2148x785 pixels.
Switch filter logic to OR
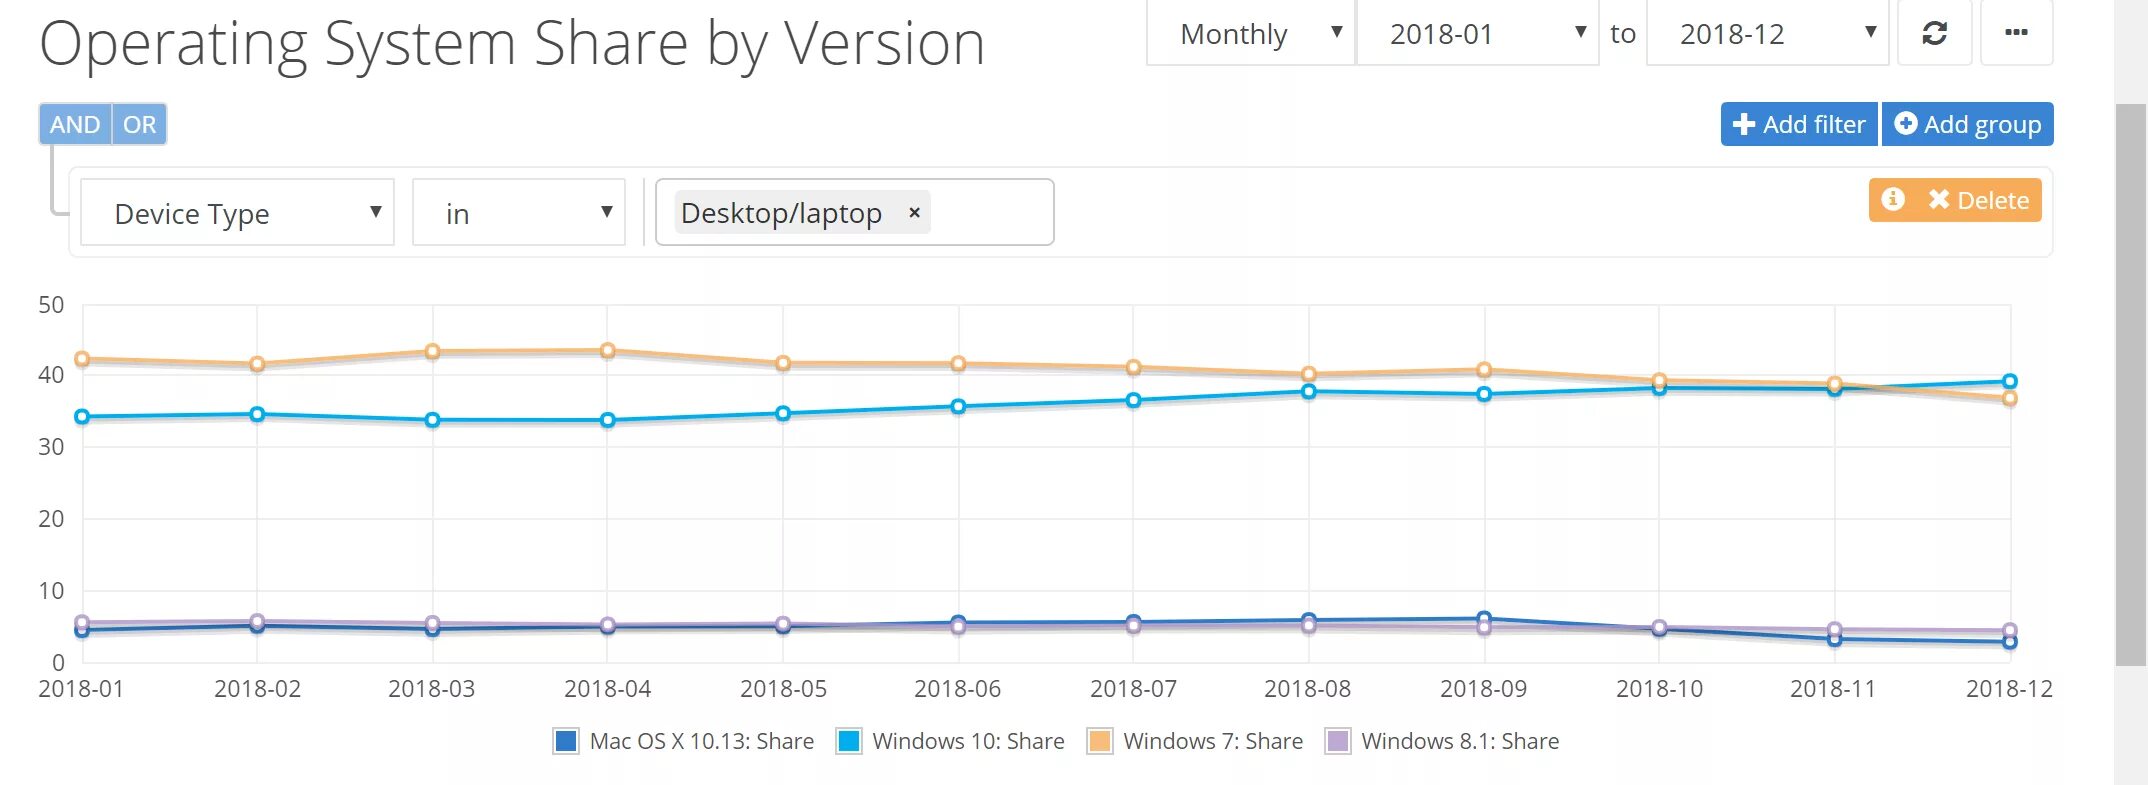click(x=139, y=124)
